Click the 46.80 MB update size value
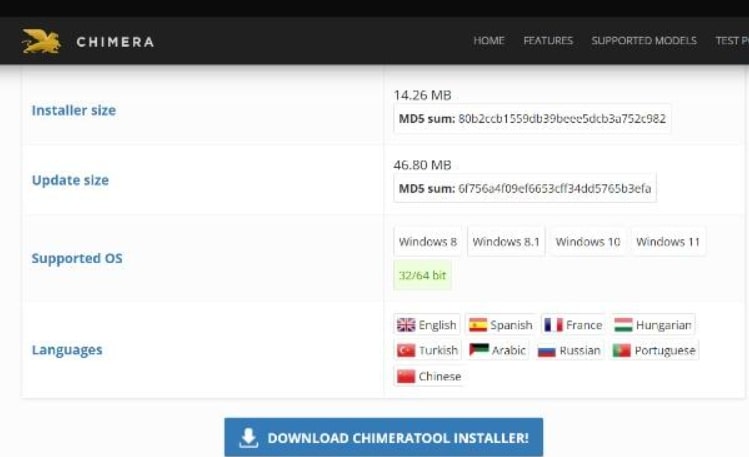This screenshot has width=749, height=457. (x=422, y=165)
